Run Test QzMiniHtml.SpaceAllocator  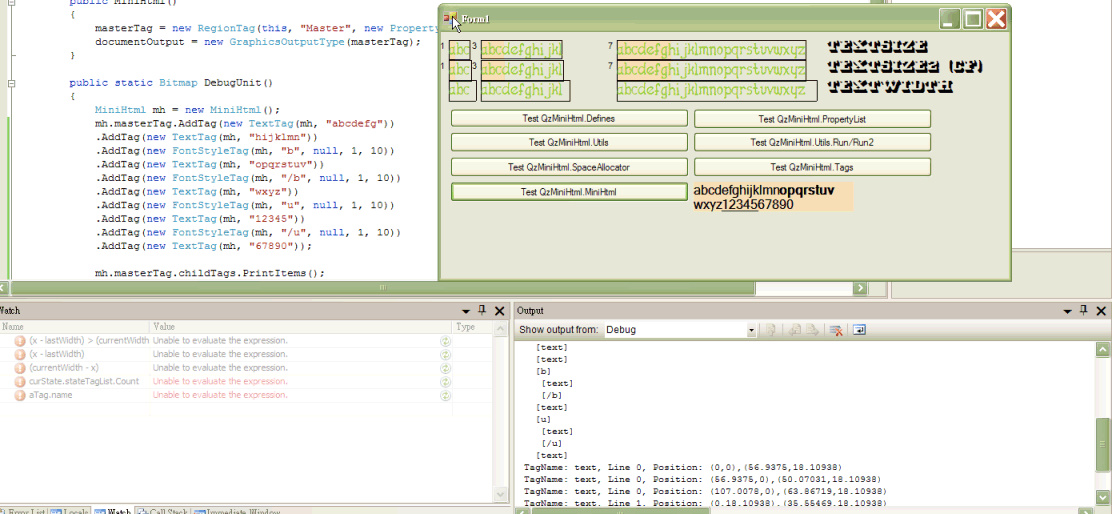point(569,167)
